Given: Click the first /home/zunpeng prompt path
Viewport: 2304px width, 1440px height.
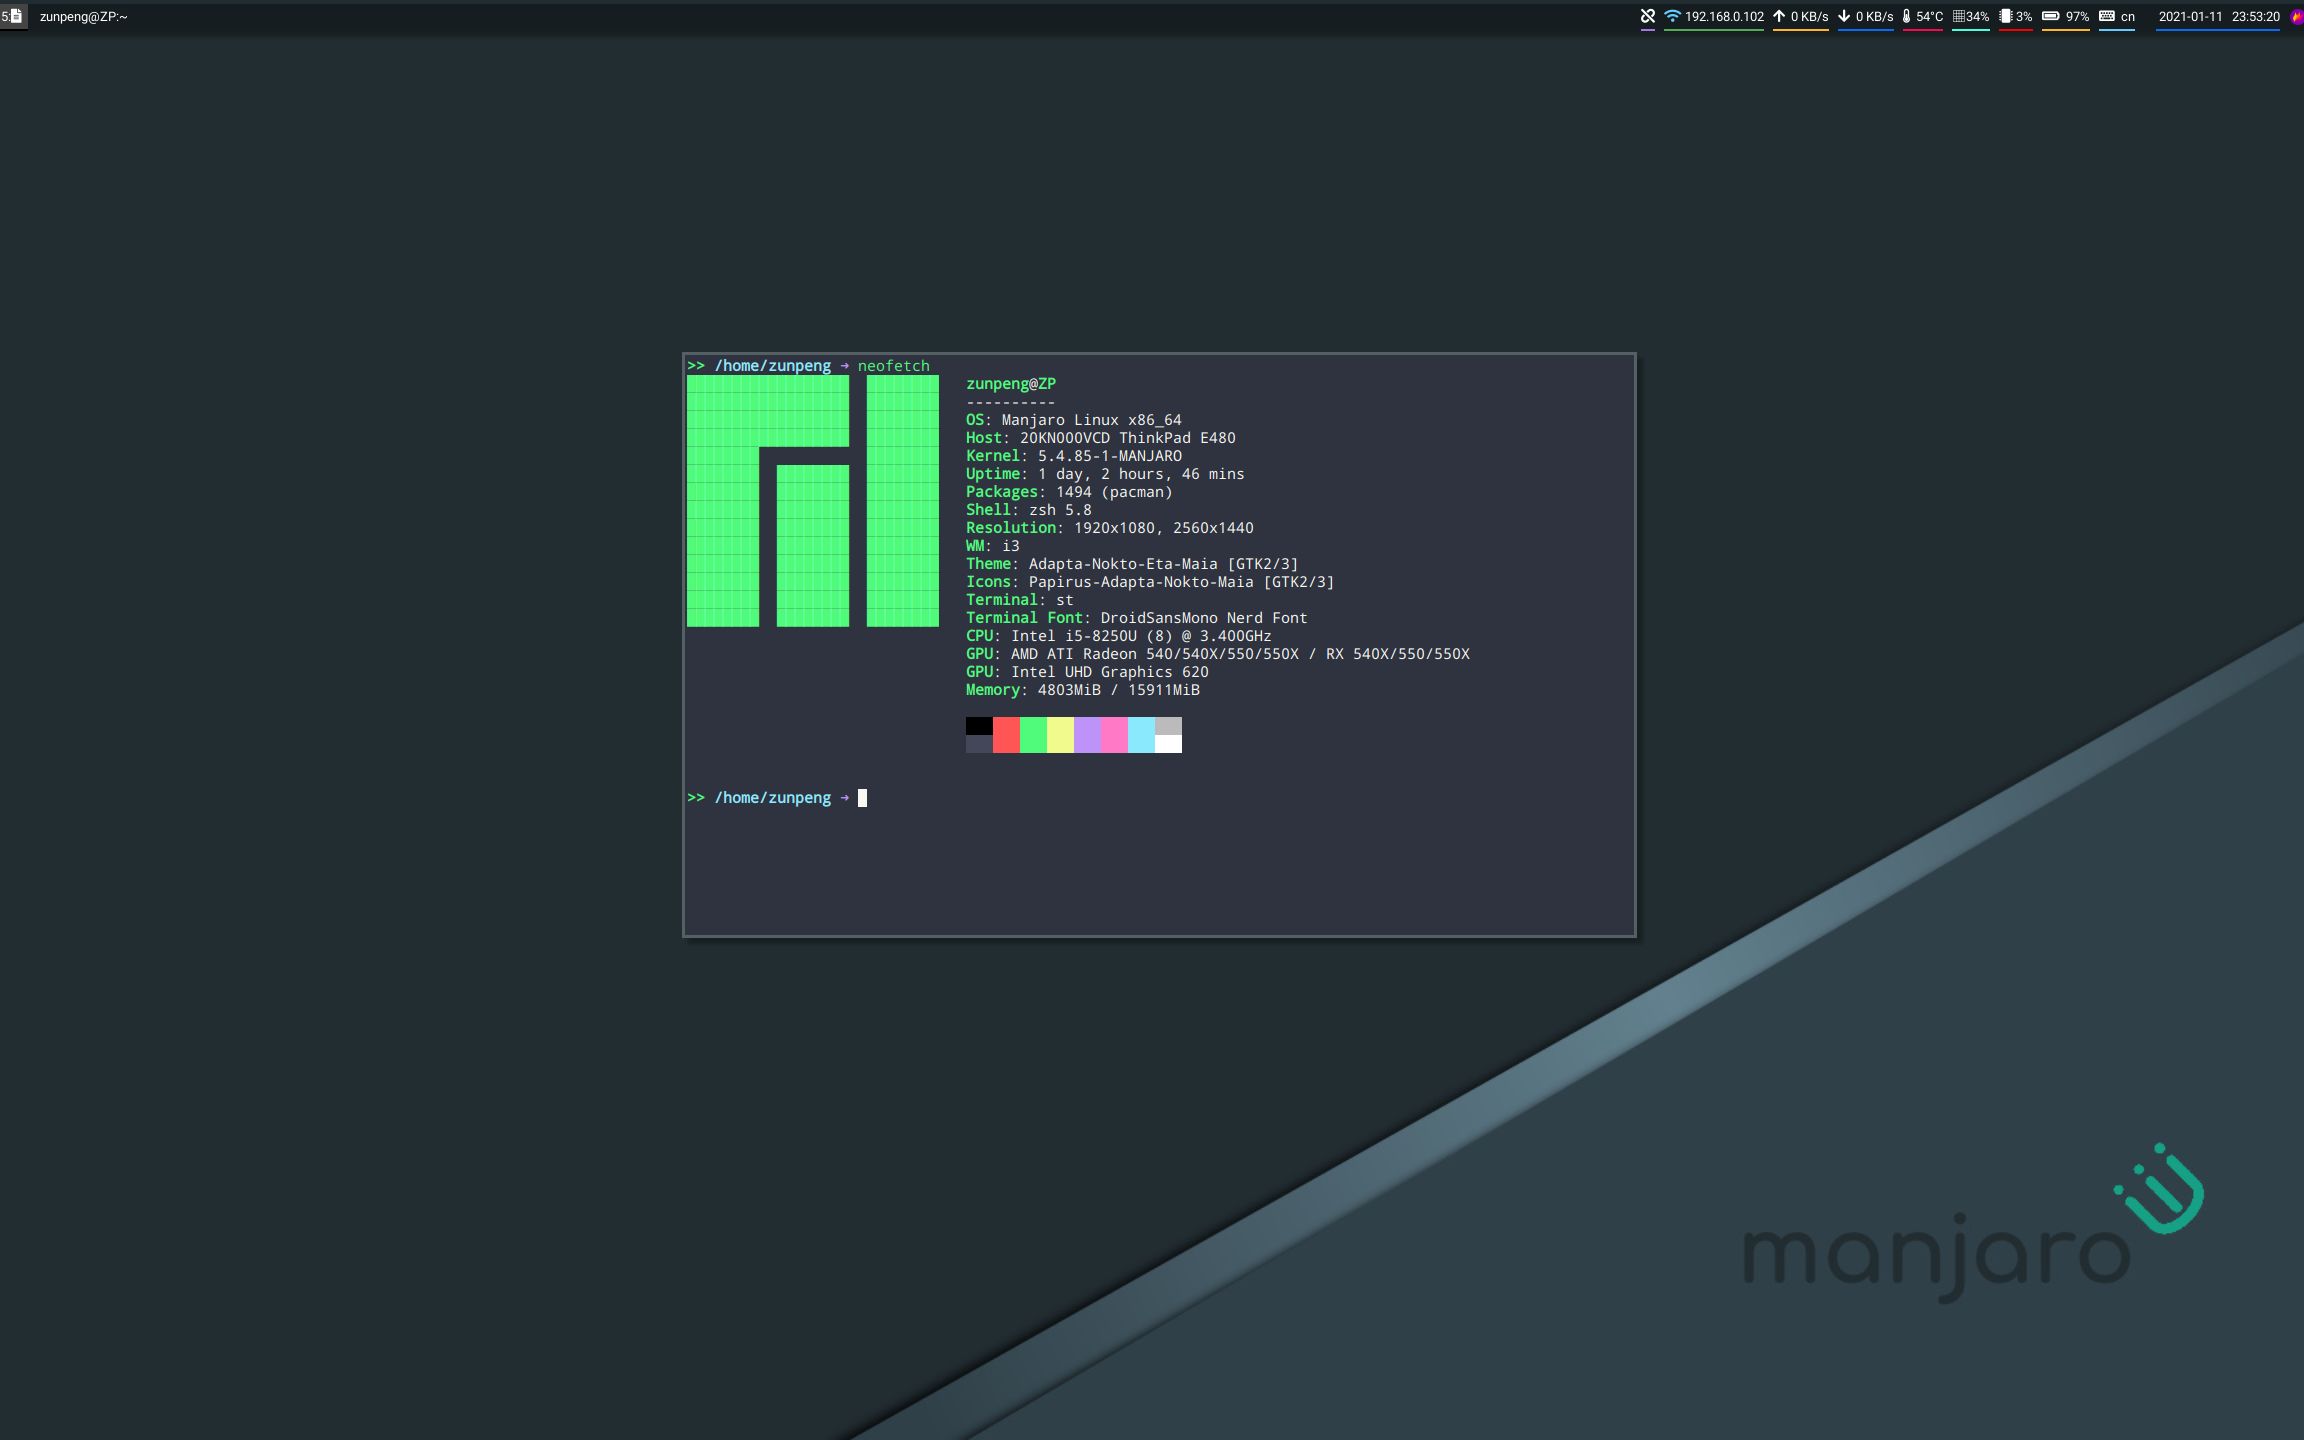Looking at the screenshot, I should click(x=772, y=366).
